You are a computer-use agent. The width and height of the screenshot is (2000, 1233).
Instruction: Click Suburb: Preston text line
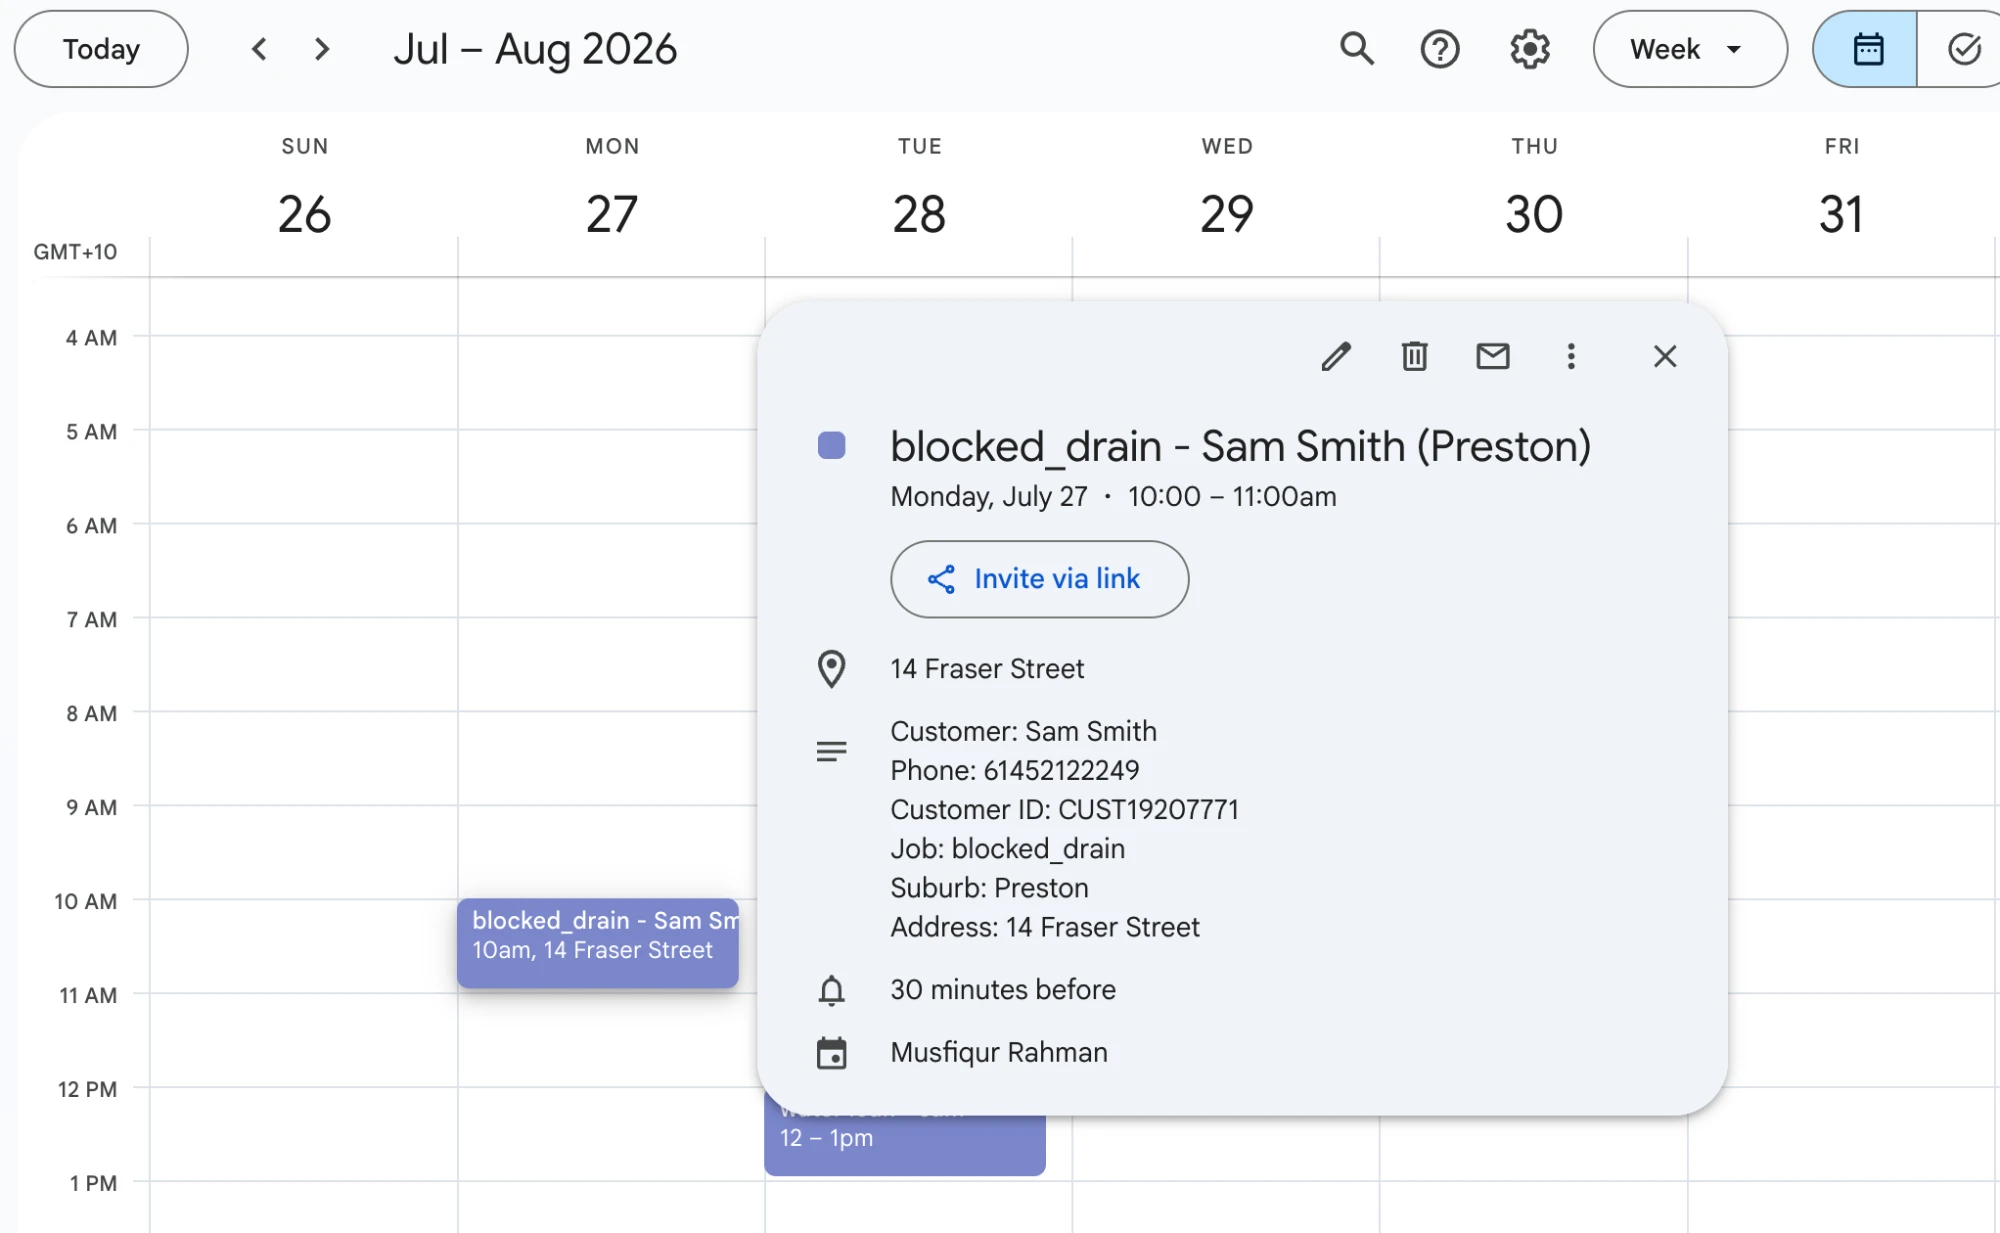(989, 888)
